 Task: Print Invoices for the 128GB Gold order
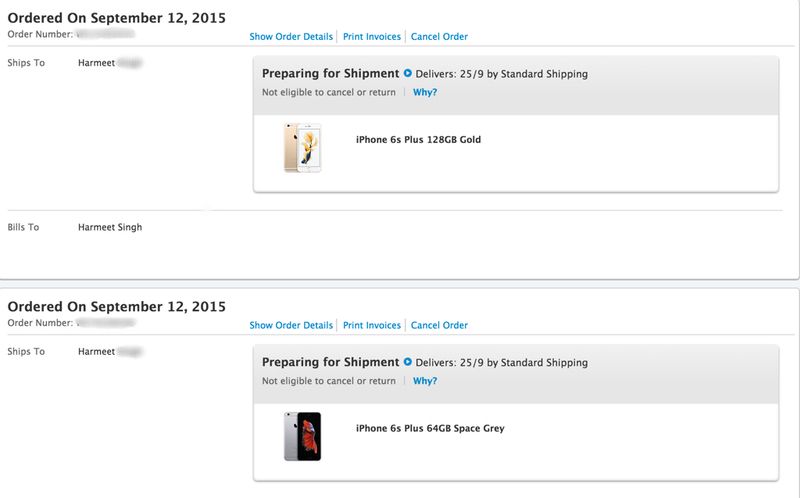coord(372,37)
